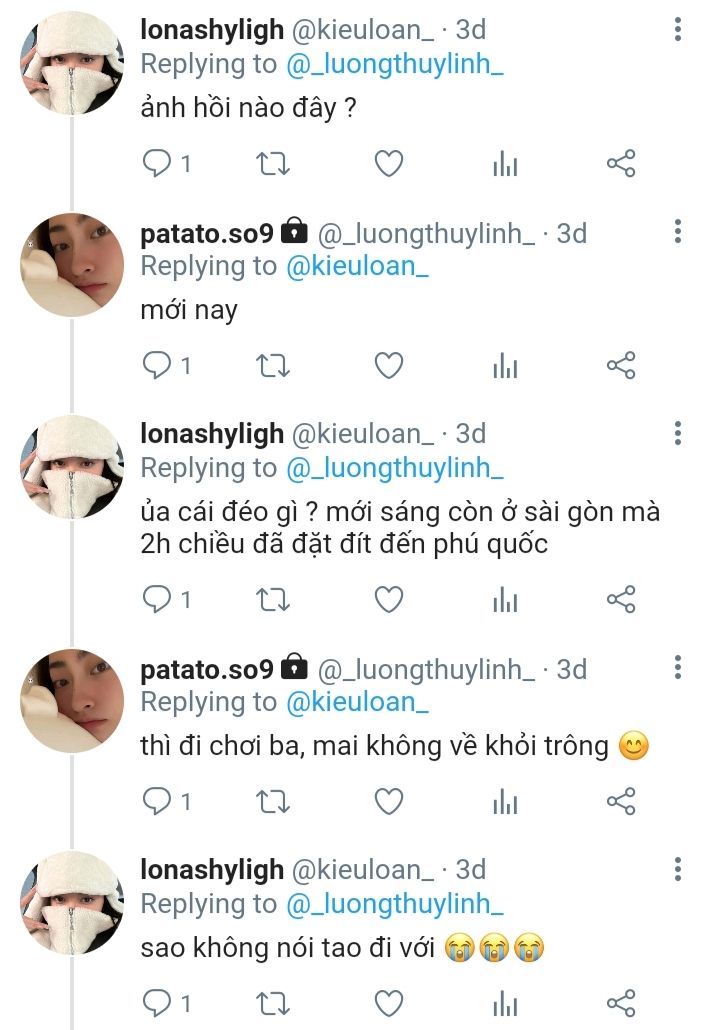The image size is (720, 1030).
Task: Like the "mới nay" tweet
Action: click(x=388, y=365)
